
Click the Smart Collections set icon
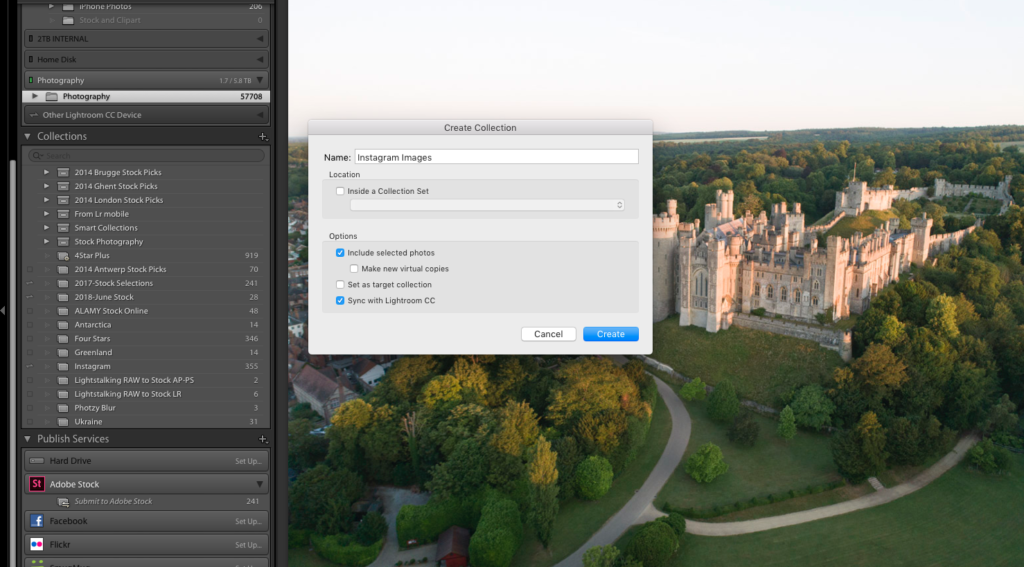click(x=63, y=228)
